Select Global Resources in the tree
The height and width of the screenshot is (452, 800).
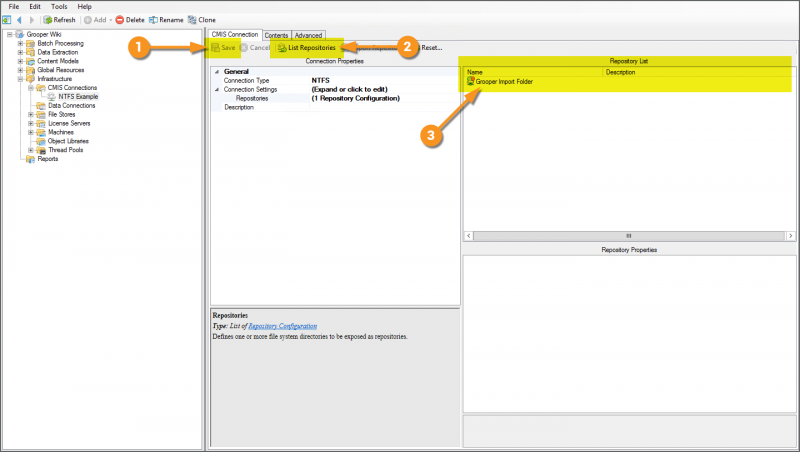pos(61,70)
